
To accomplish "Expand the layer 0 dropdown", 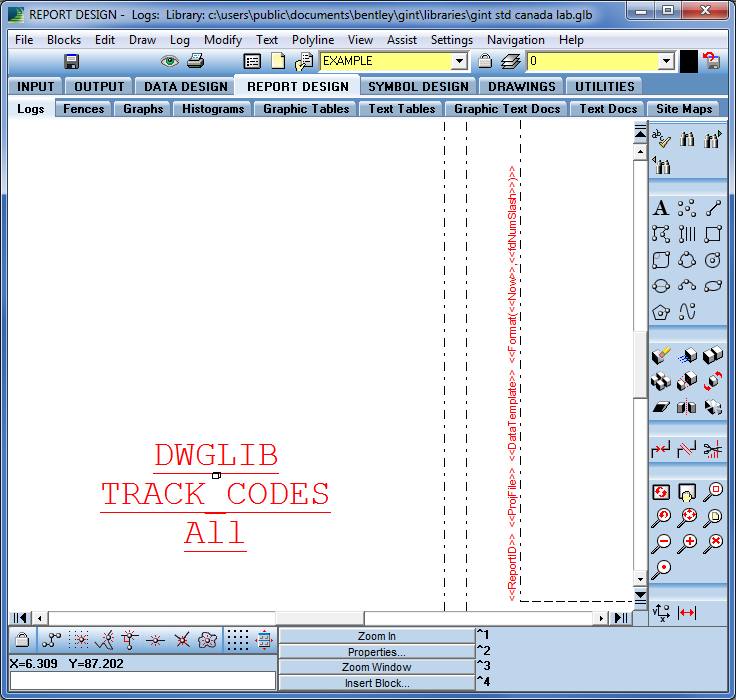I will coord(666,61).
